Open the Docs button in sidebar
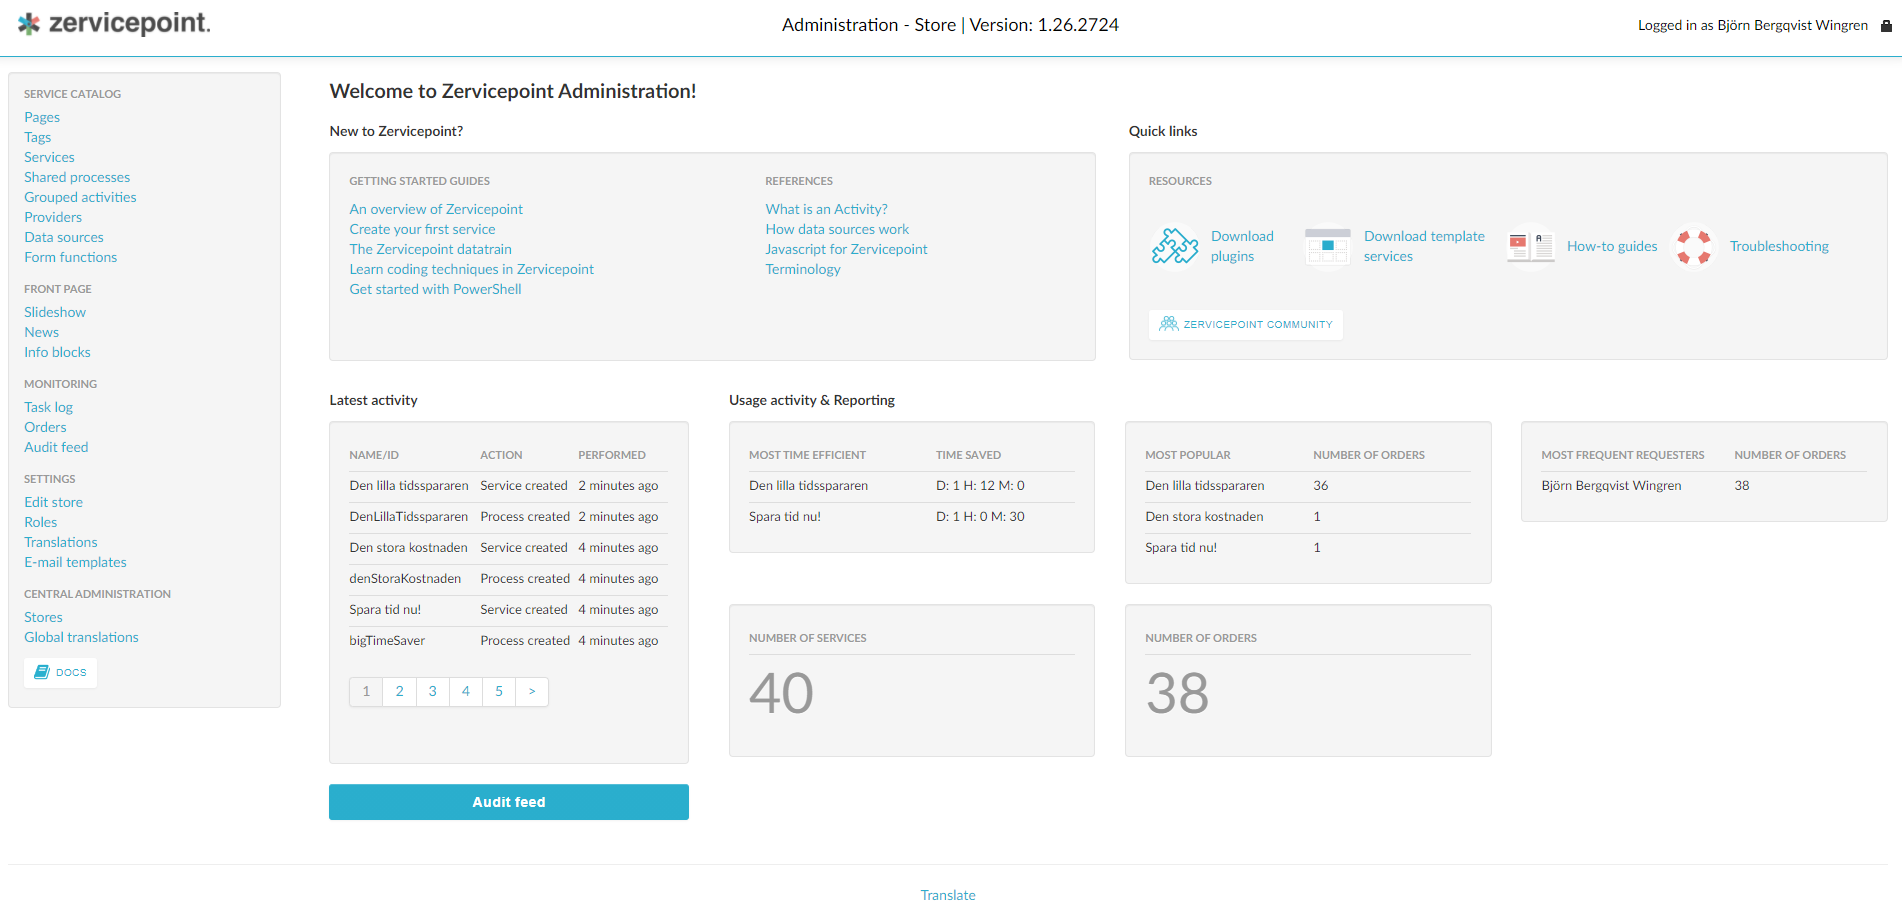 coord(61,672)
